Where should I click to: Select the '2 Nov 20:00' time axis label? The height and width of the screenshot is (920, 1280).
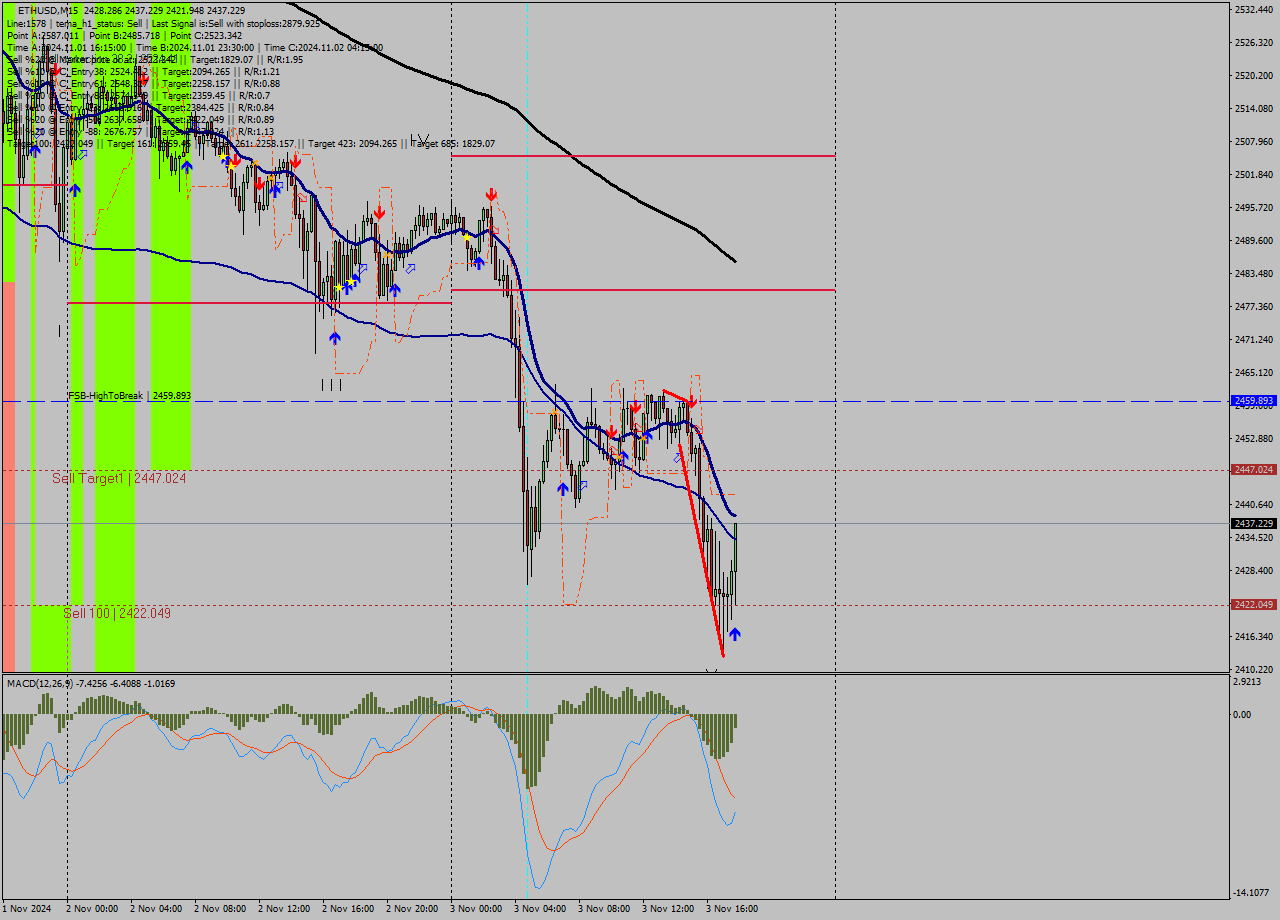pos(412,909)
